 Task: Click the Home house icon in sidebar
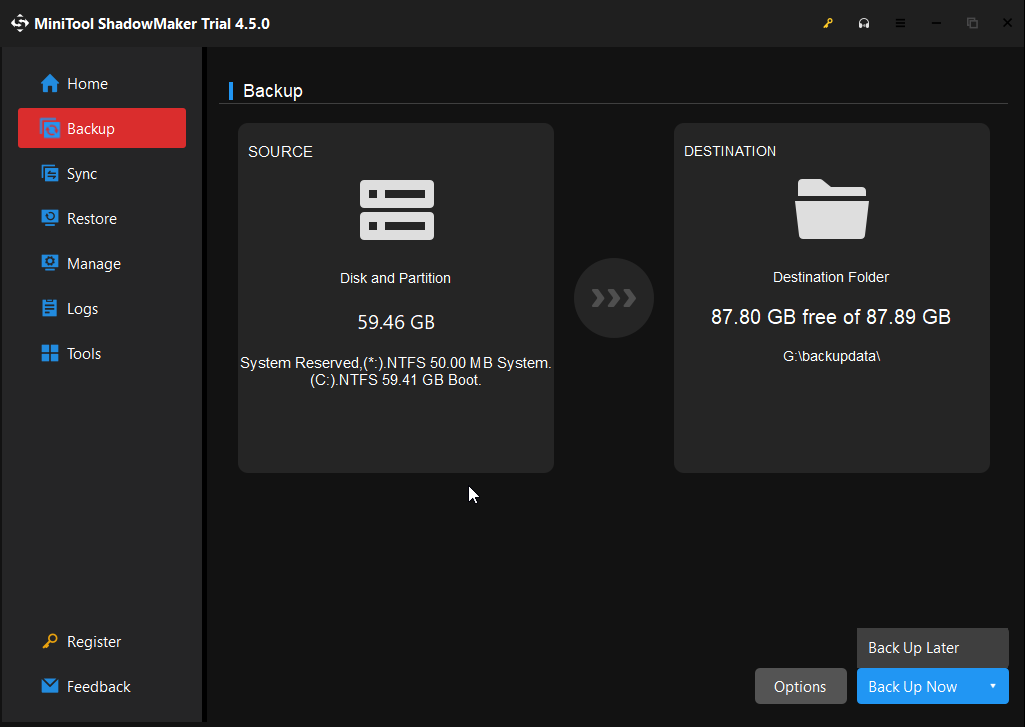click(50, 84)
